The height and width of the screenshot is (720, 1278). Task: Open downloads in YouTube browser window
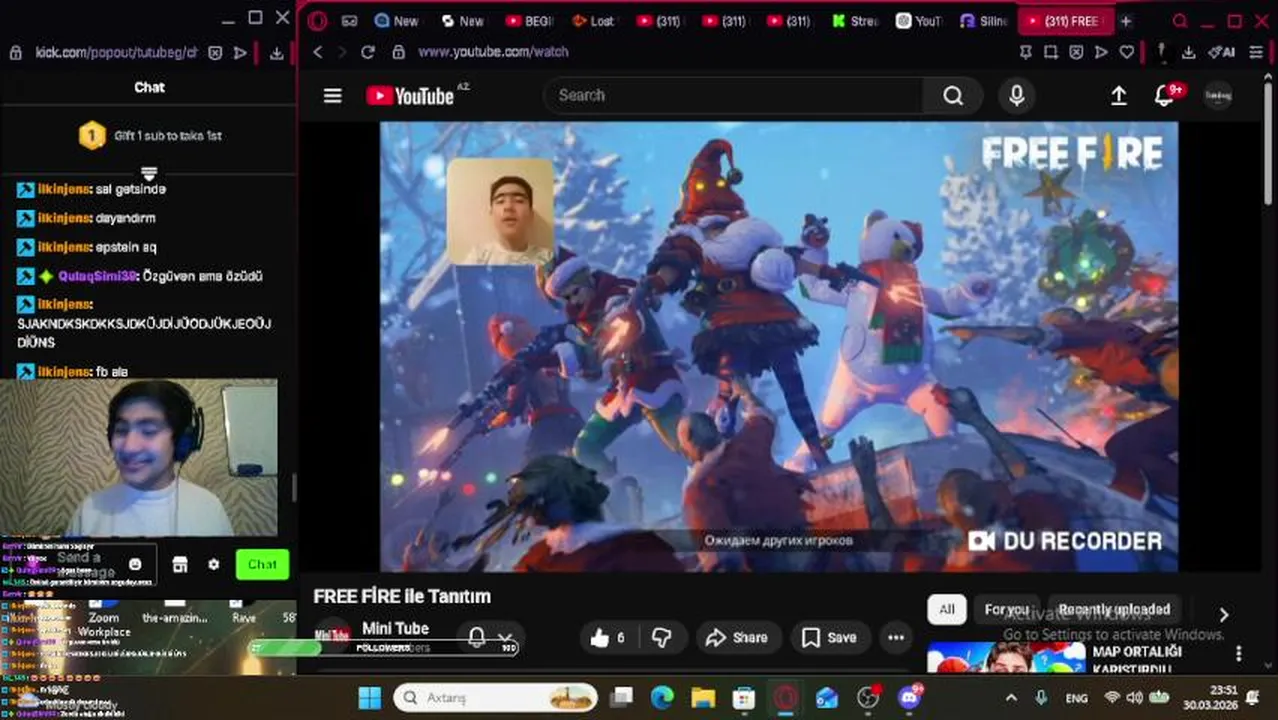[1188, 52]
